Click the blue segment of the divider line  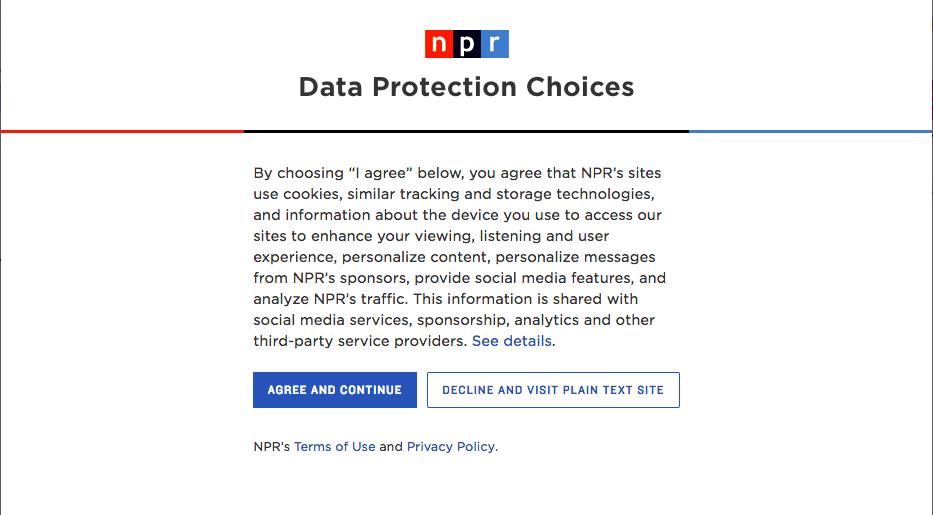pyautogui.click(x=810, y=131)
